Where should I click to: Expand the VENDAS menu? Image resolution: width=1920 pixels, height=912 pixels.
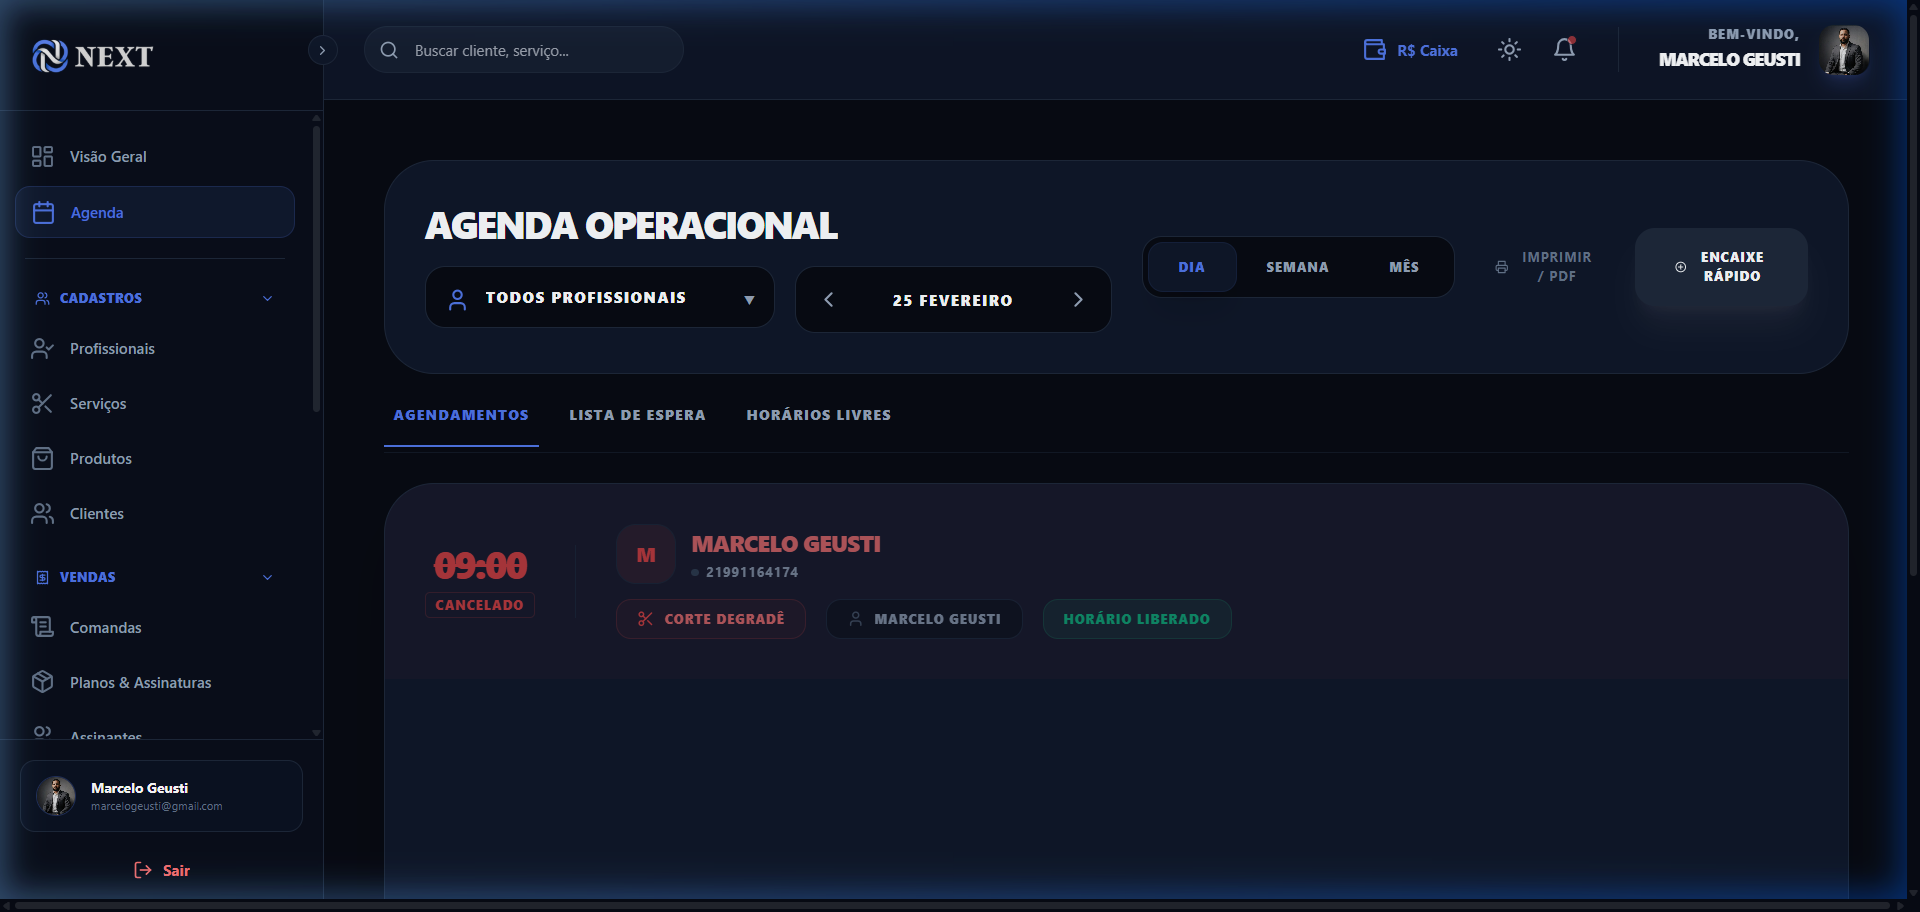(x=266, y=576)
